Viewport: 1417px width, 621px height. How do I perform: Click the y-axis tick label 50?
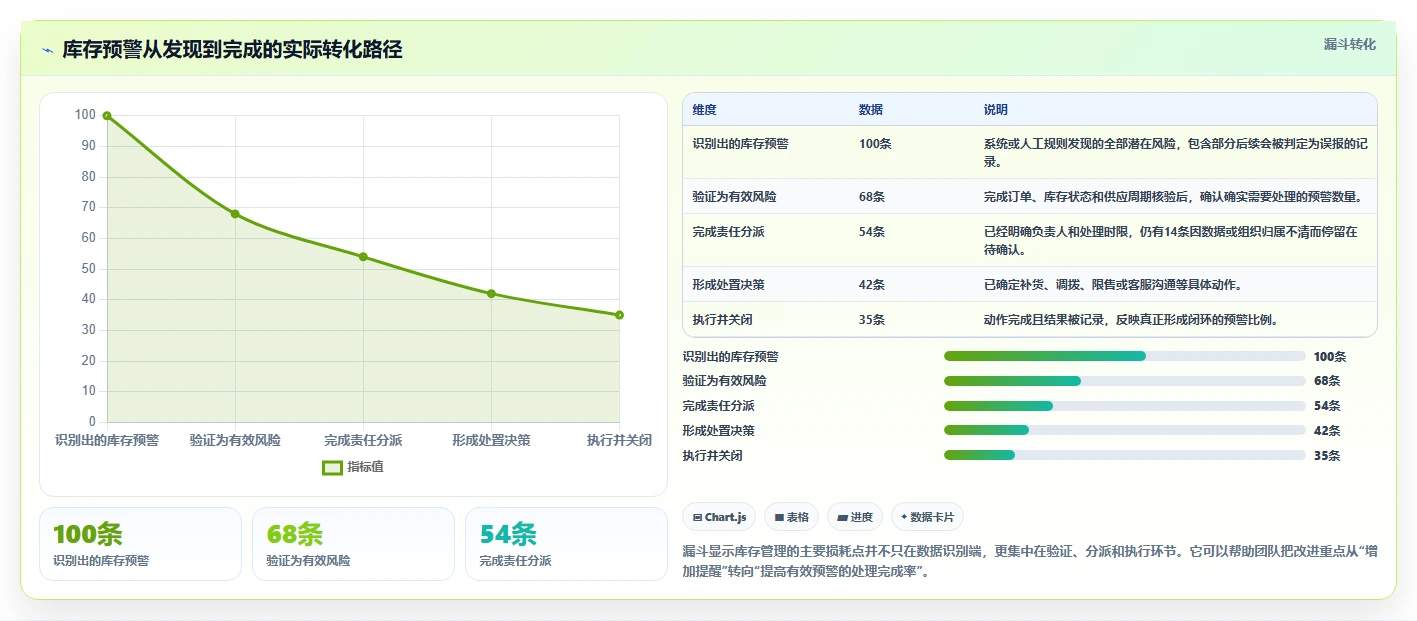[x=89, y=268]
